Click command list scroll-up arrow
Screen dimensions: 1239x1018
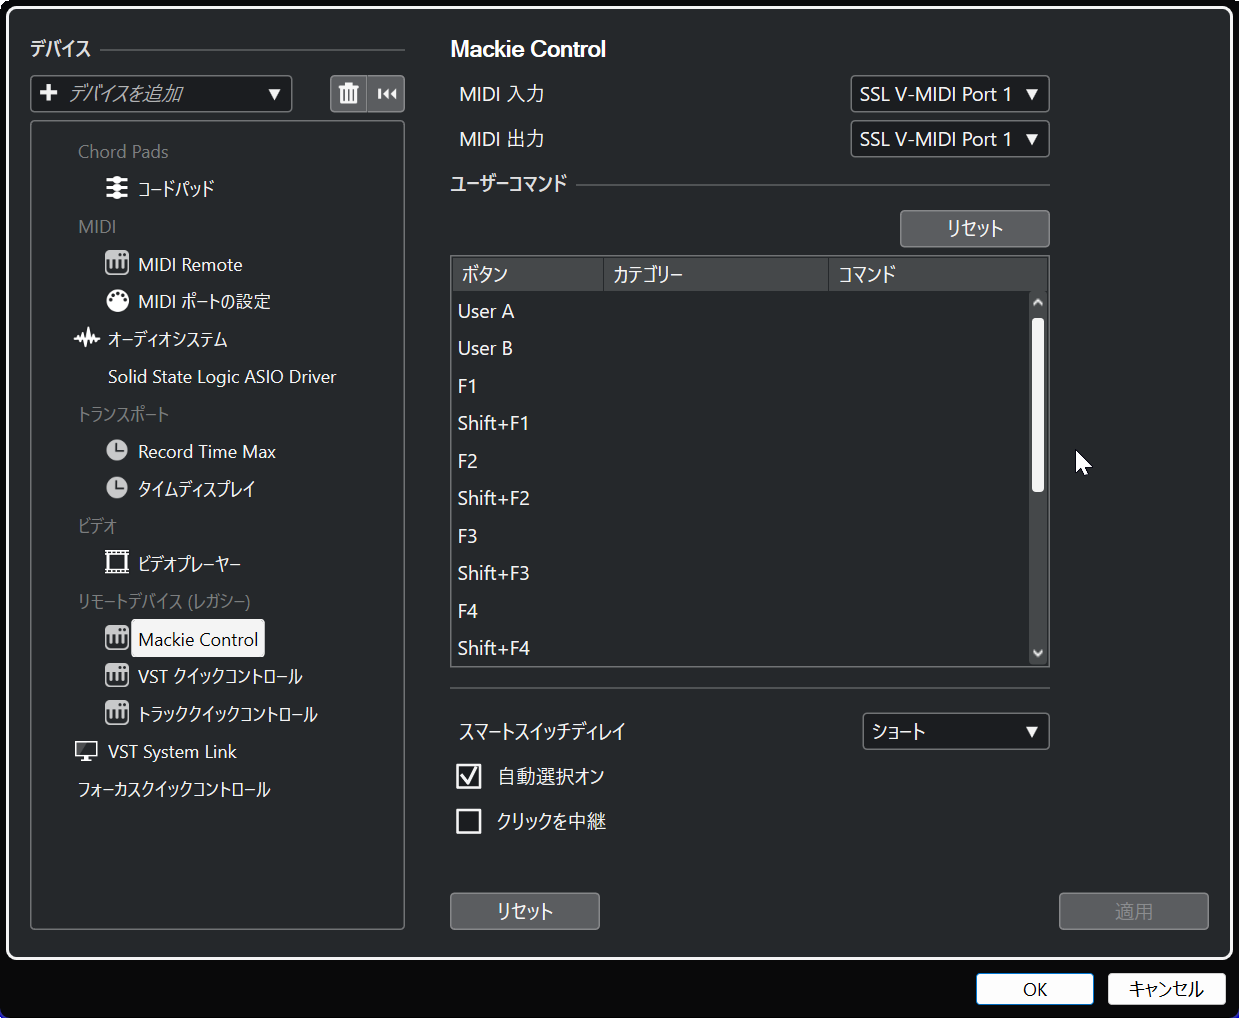(x=1038, y=302)
